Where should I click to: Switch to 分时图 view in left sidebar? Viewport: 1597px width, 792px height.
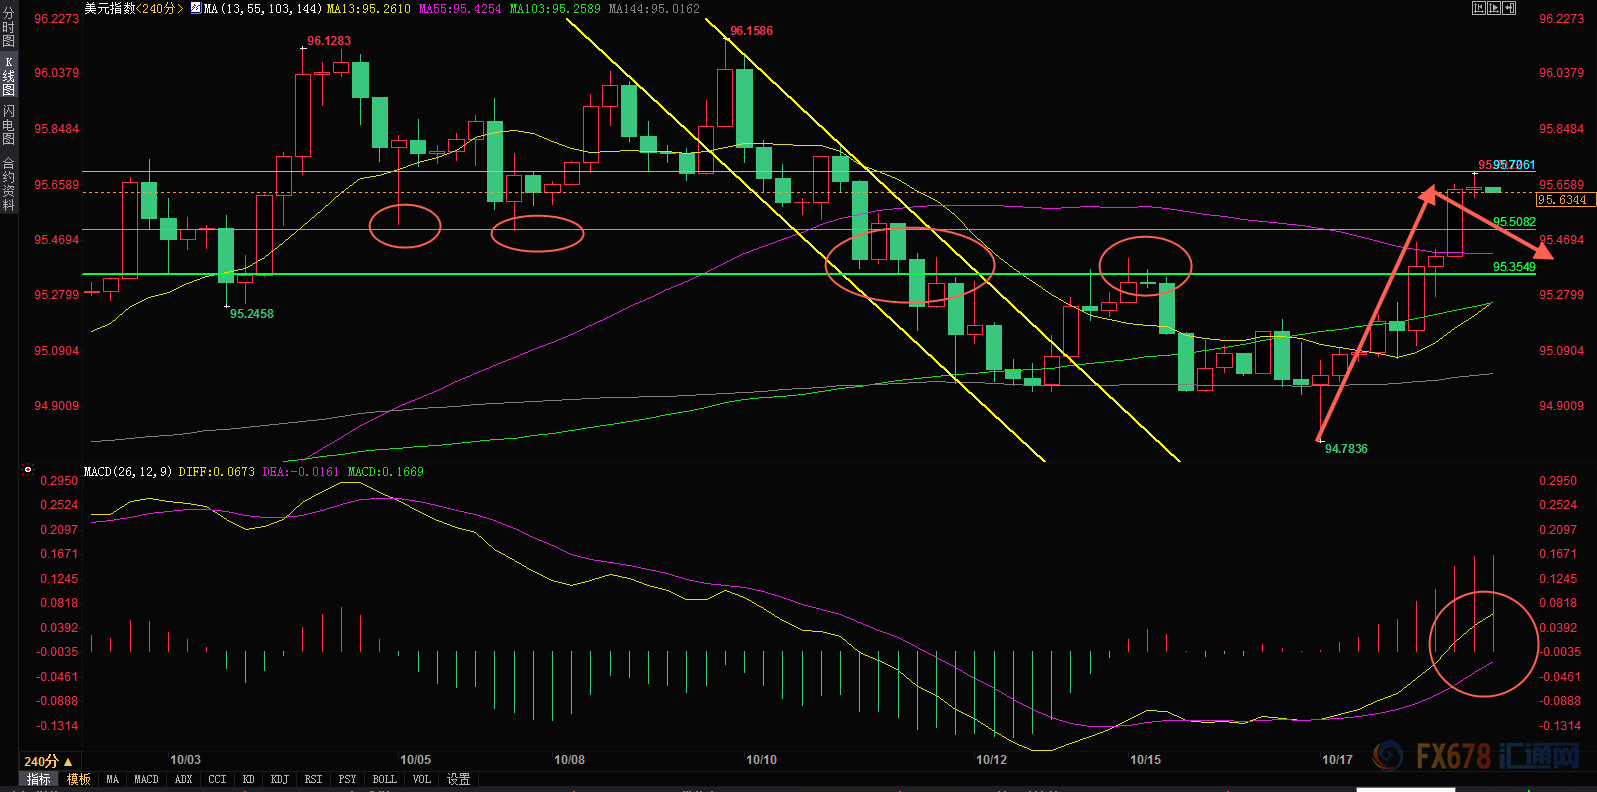tap(9, 28)
